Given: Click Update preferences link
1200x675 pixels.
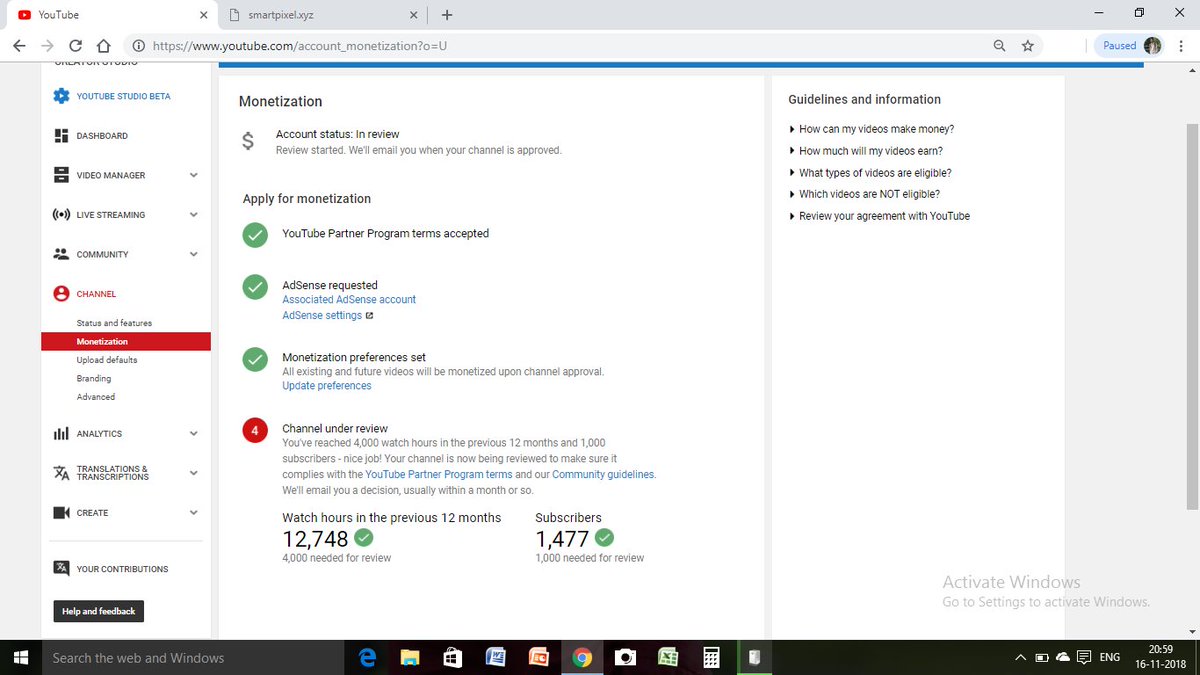Looking at the screenshot, I should (327, 386).
